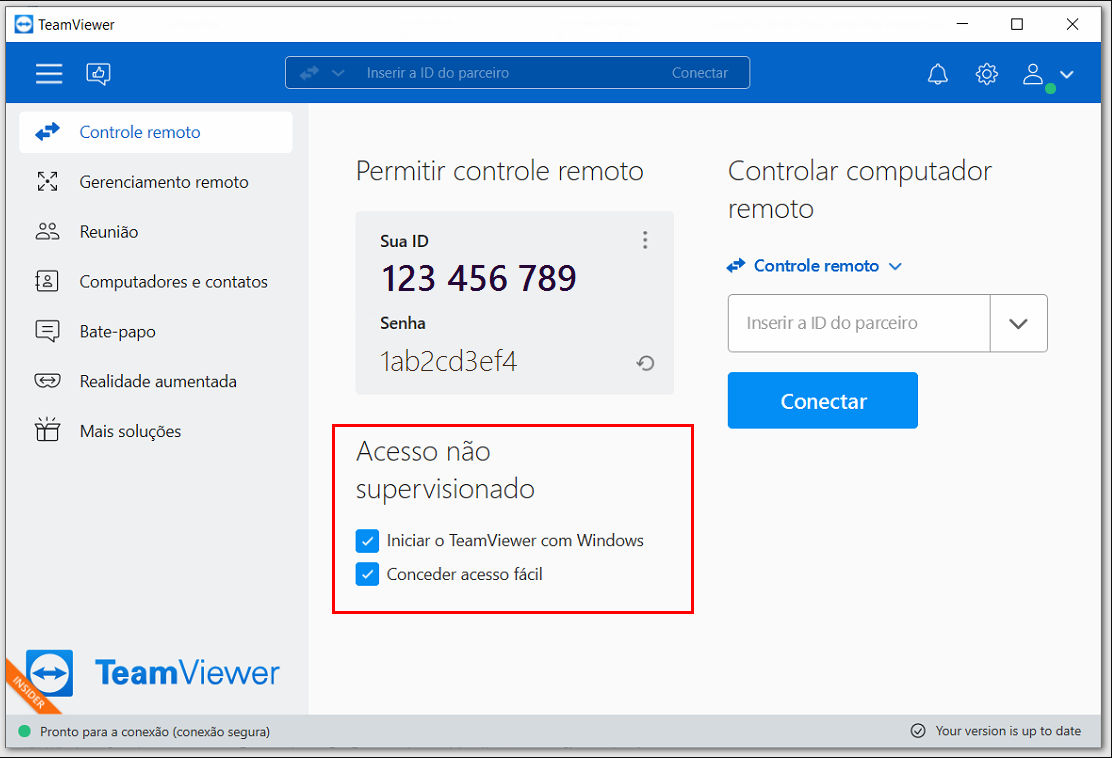Click the feedback thumbs-up icon
Image resolution: width=1112 pixels, height=758 pixels.
click(99, 73)
